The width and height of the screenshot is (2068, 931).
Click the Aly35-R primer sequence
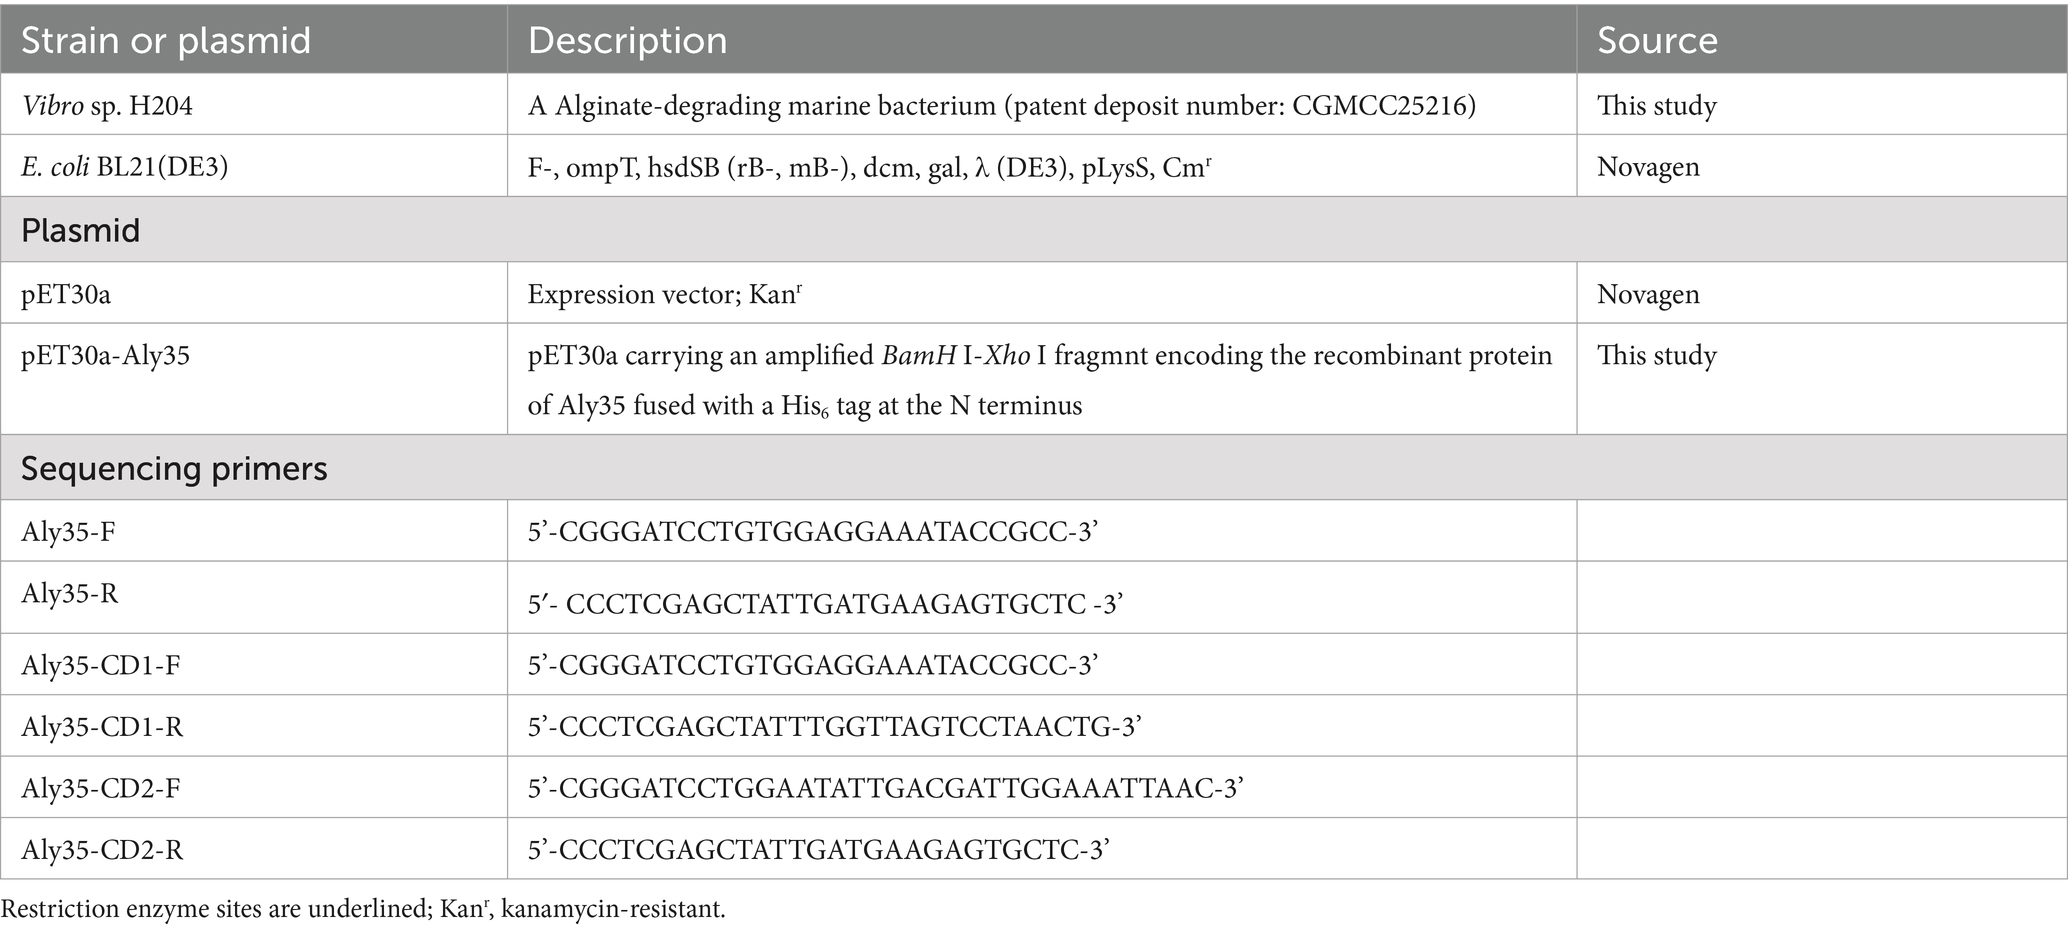pyautogui.click(x=826, y=603)
